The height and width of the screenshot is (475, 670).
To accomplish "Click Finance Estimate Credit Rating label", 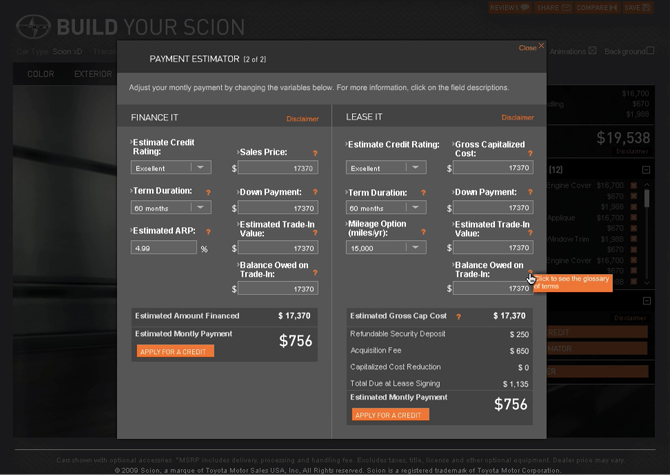I will (x=163, y=147).
